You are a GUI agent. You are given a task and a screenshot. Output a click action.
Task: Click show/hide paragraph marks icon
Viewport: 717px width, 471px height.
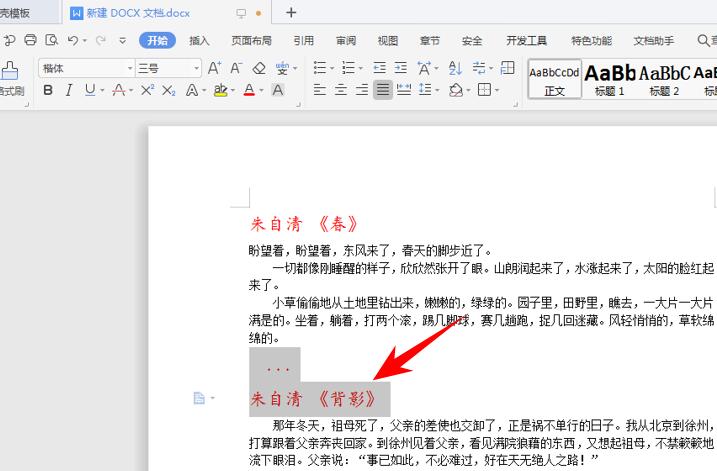[479, 68]
